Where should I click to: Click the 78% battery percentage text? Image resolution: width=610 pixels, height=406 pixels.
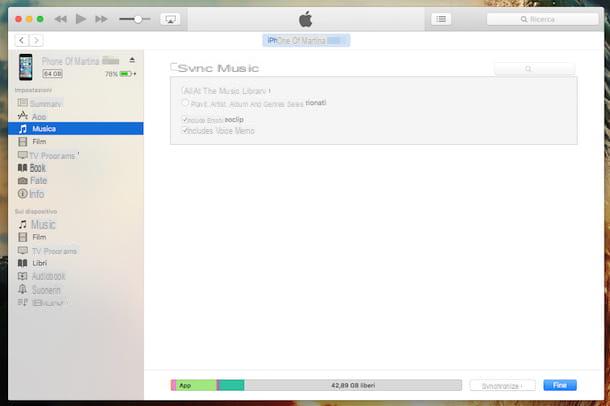111,74
